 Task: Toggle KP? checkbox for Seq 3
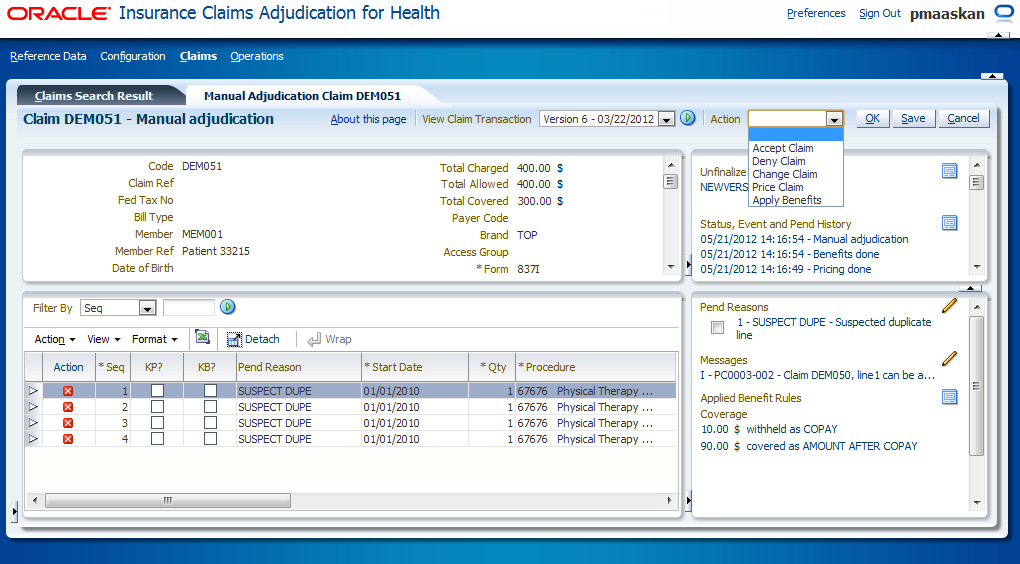157,423
